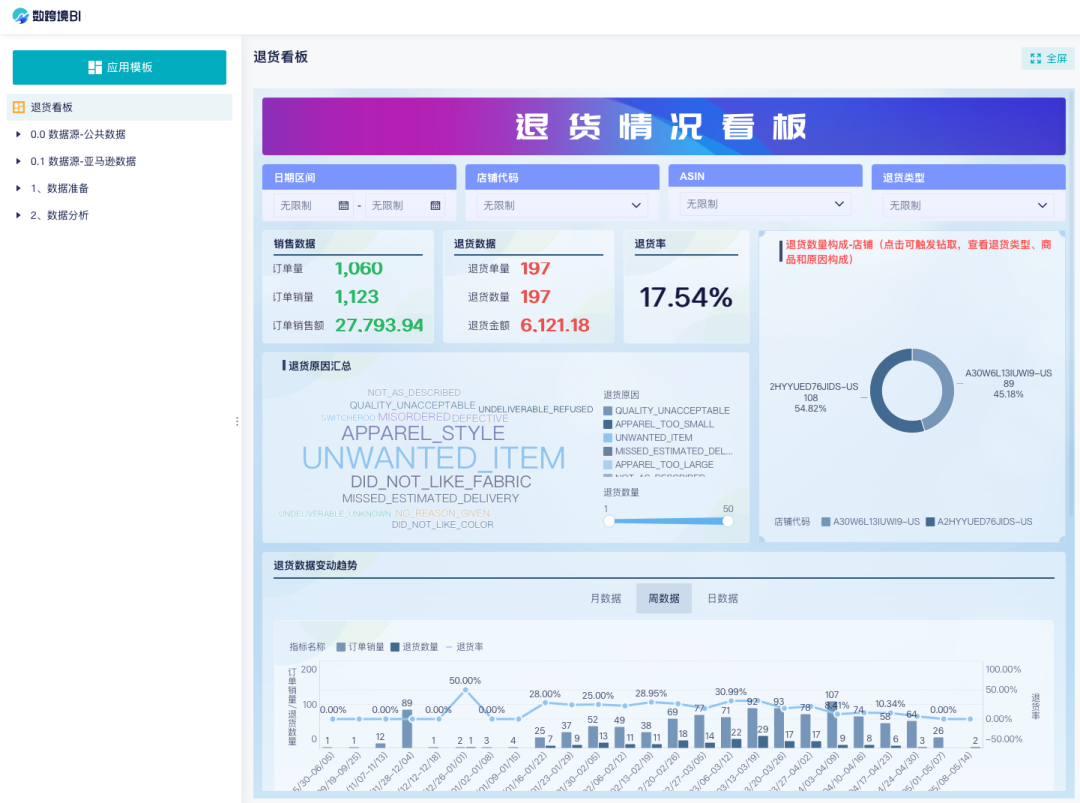This screenshot has width=1080, height=803.
Task: Click MISORDERED in the word cloud
Action: coord(414,417)
